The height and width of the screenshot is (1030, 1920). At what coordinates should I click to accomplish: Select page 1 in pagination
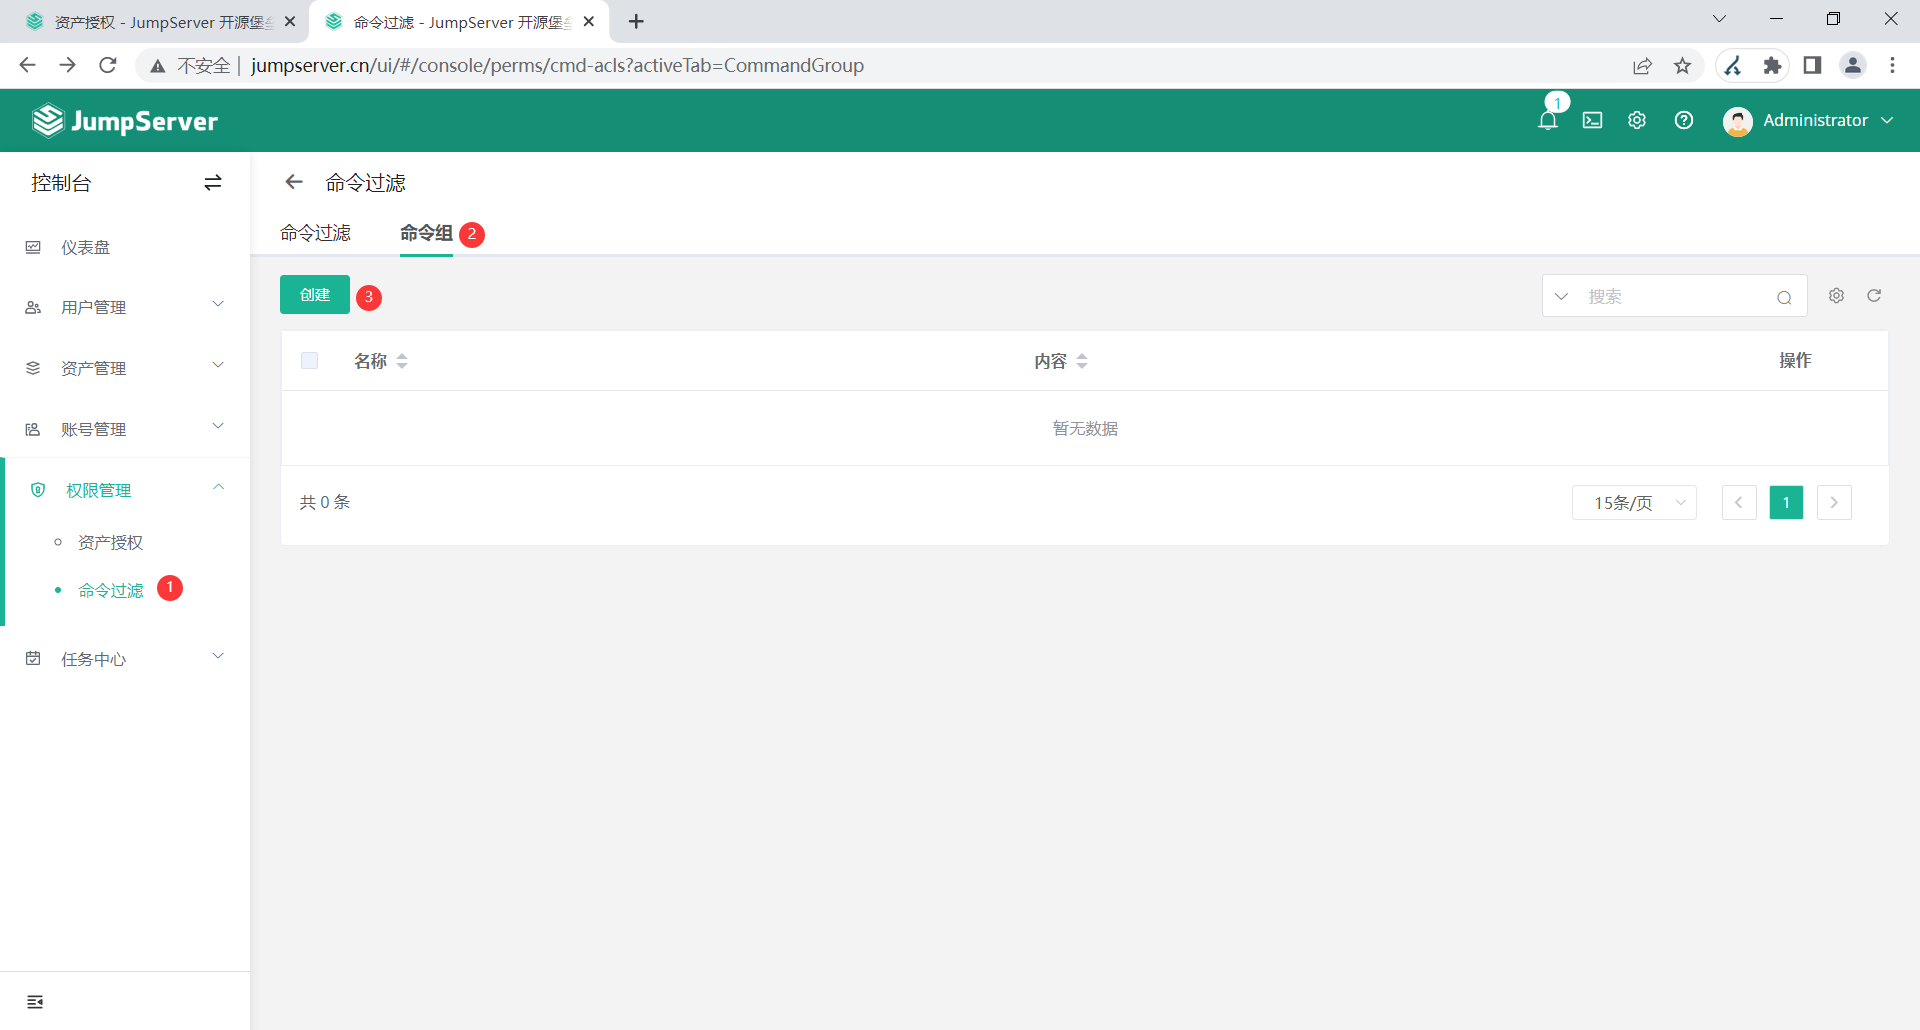pyautogui.click(x=1786, y=503)
